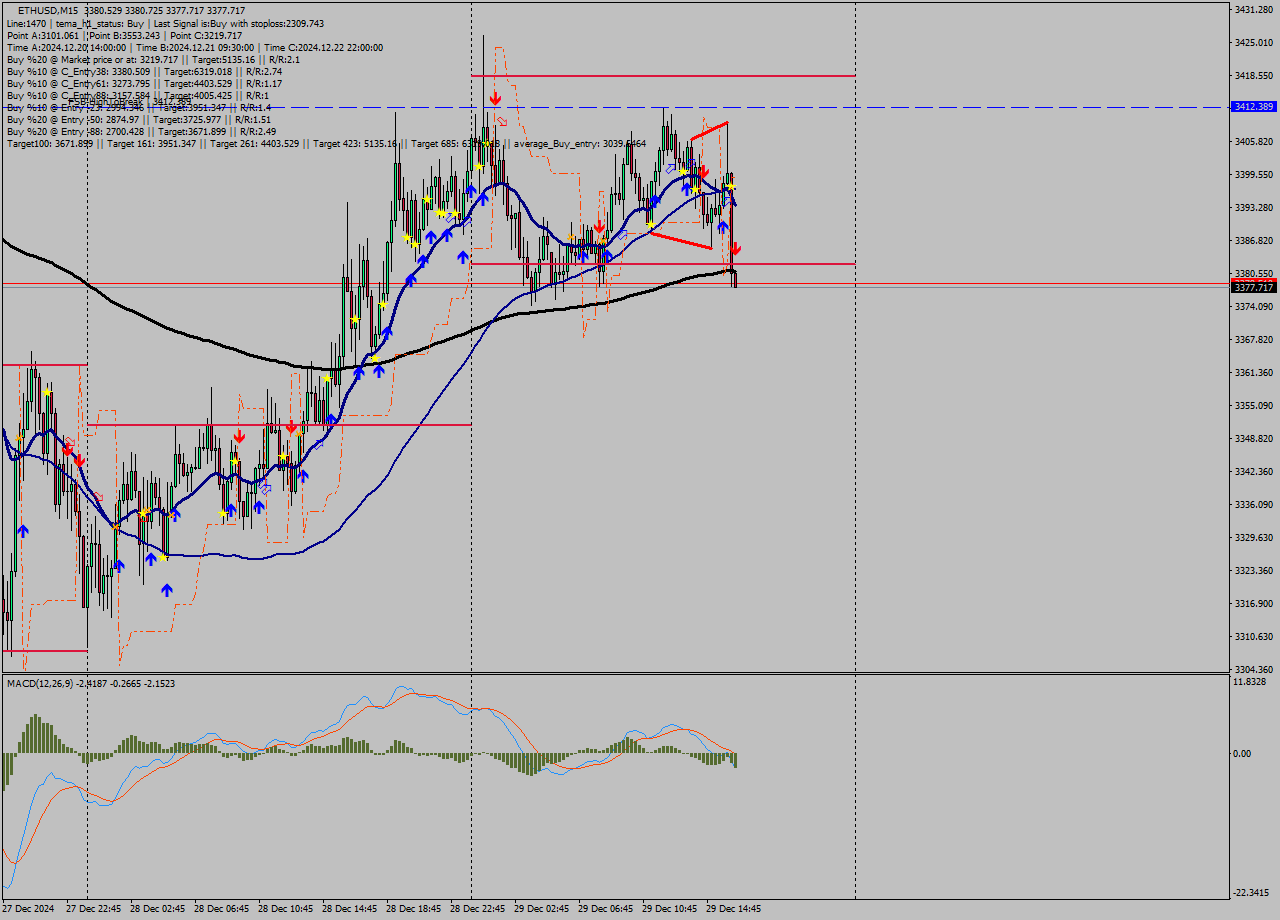Click the '29 Dec 14:45' time label
This screenshot has height=920, width=1280.
click(x=733, y=909)
